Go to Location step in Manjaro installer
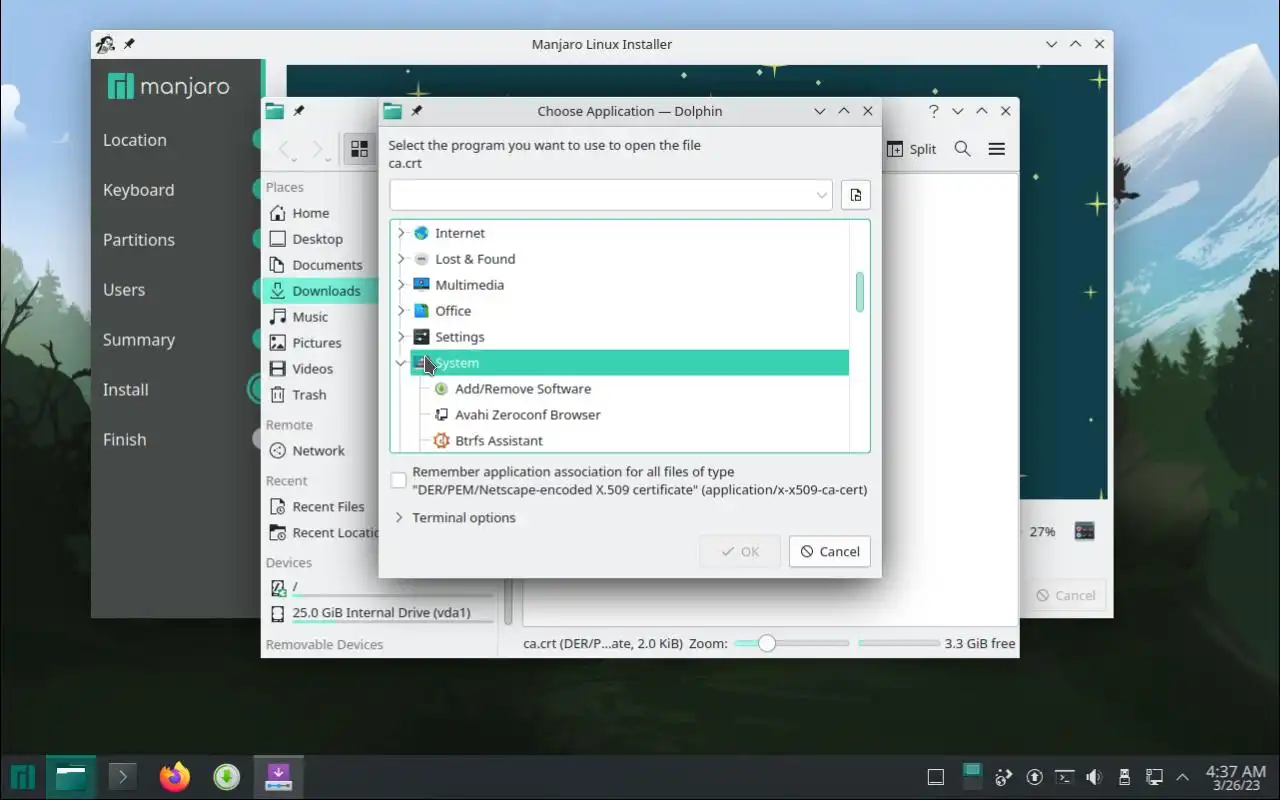The width and height of the screenshot is (1280, 800). 135,140
